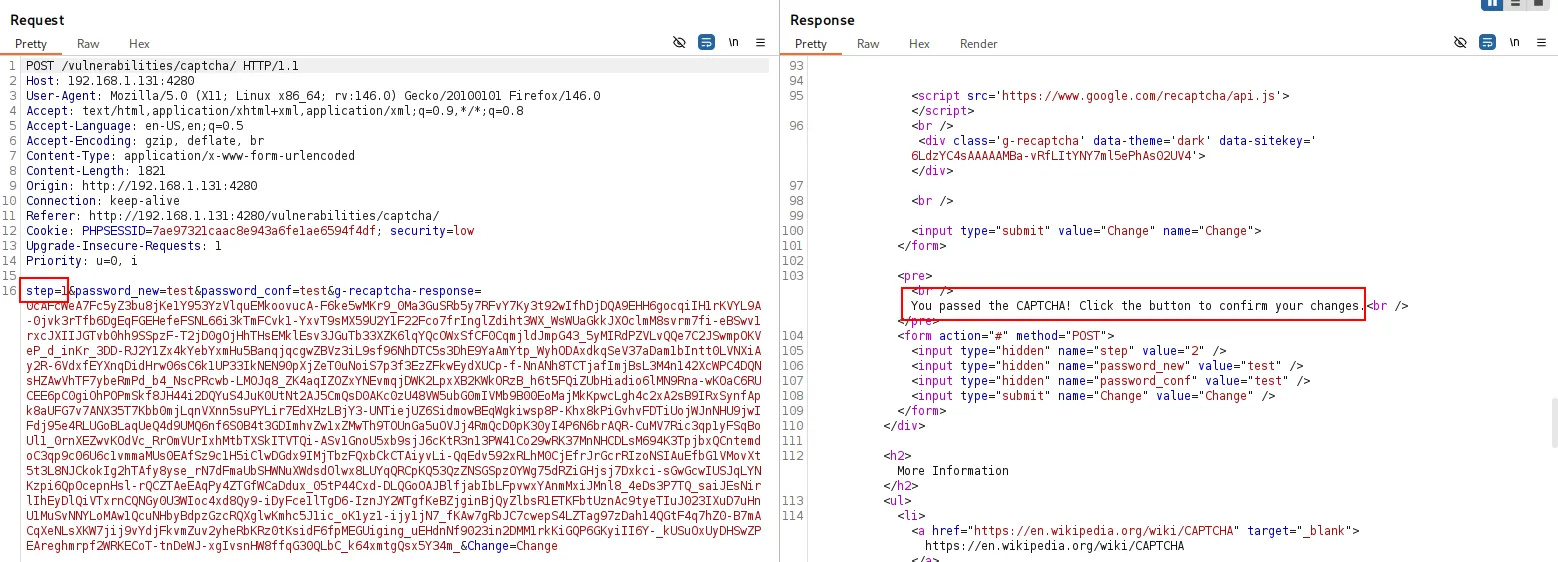The image size is (1558, 562).
Task: Open the Hex tab in Request
Action: pyautogui.click(x=139, y=44)
